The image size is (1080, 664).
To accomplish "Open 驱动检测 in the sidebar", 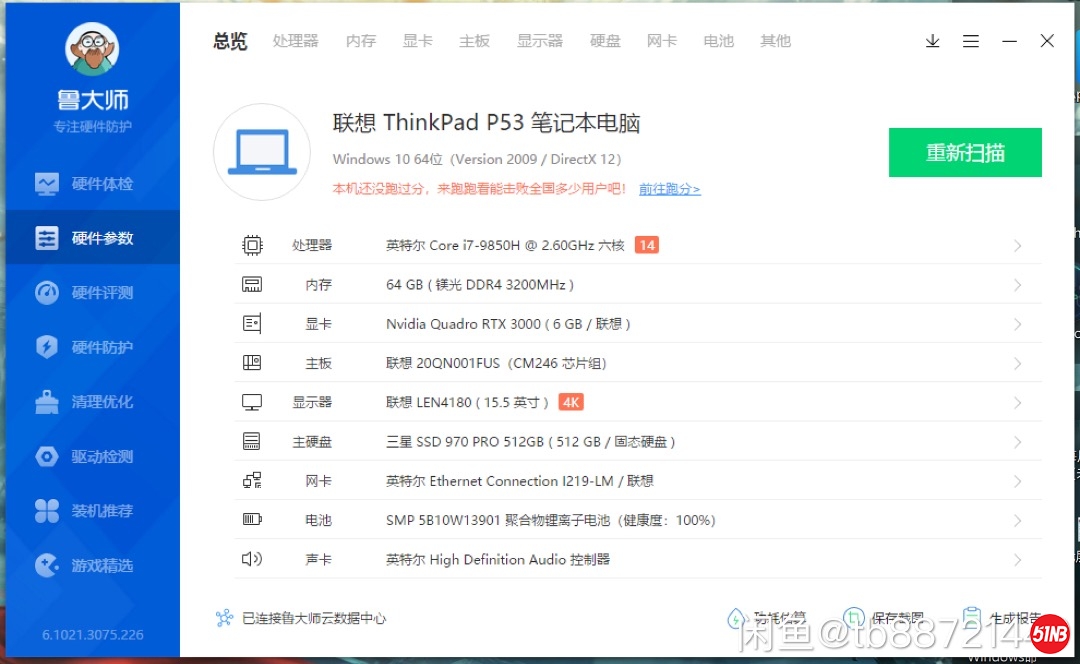I will point(92,457).
